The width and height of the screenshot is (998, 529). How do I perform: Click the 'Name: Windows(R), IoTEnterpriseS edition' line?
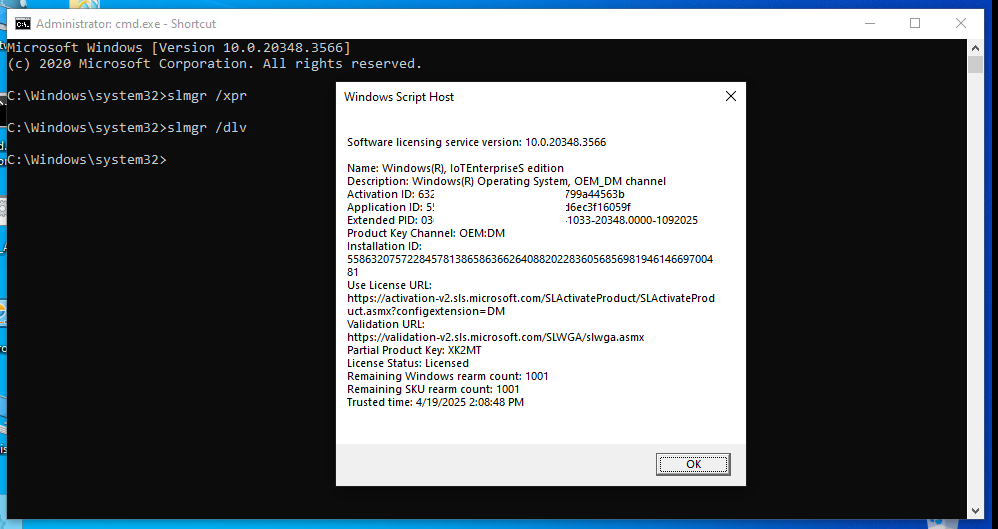pos(455,168)
